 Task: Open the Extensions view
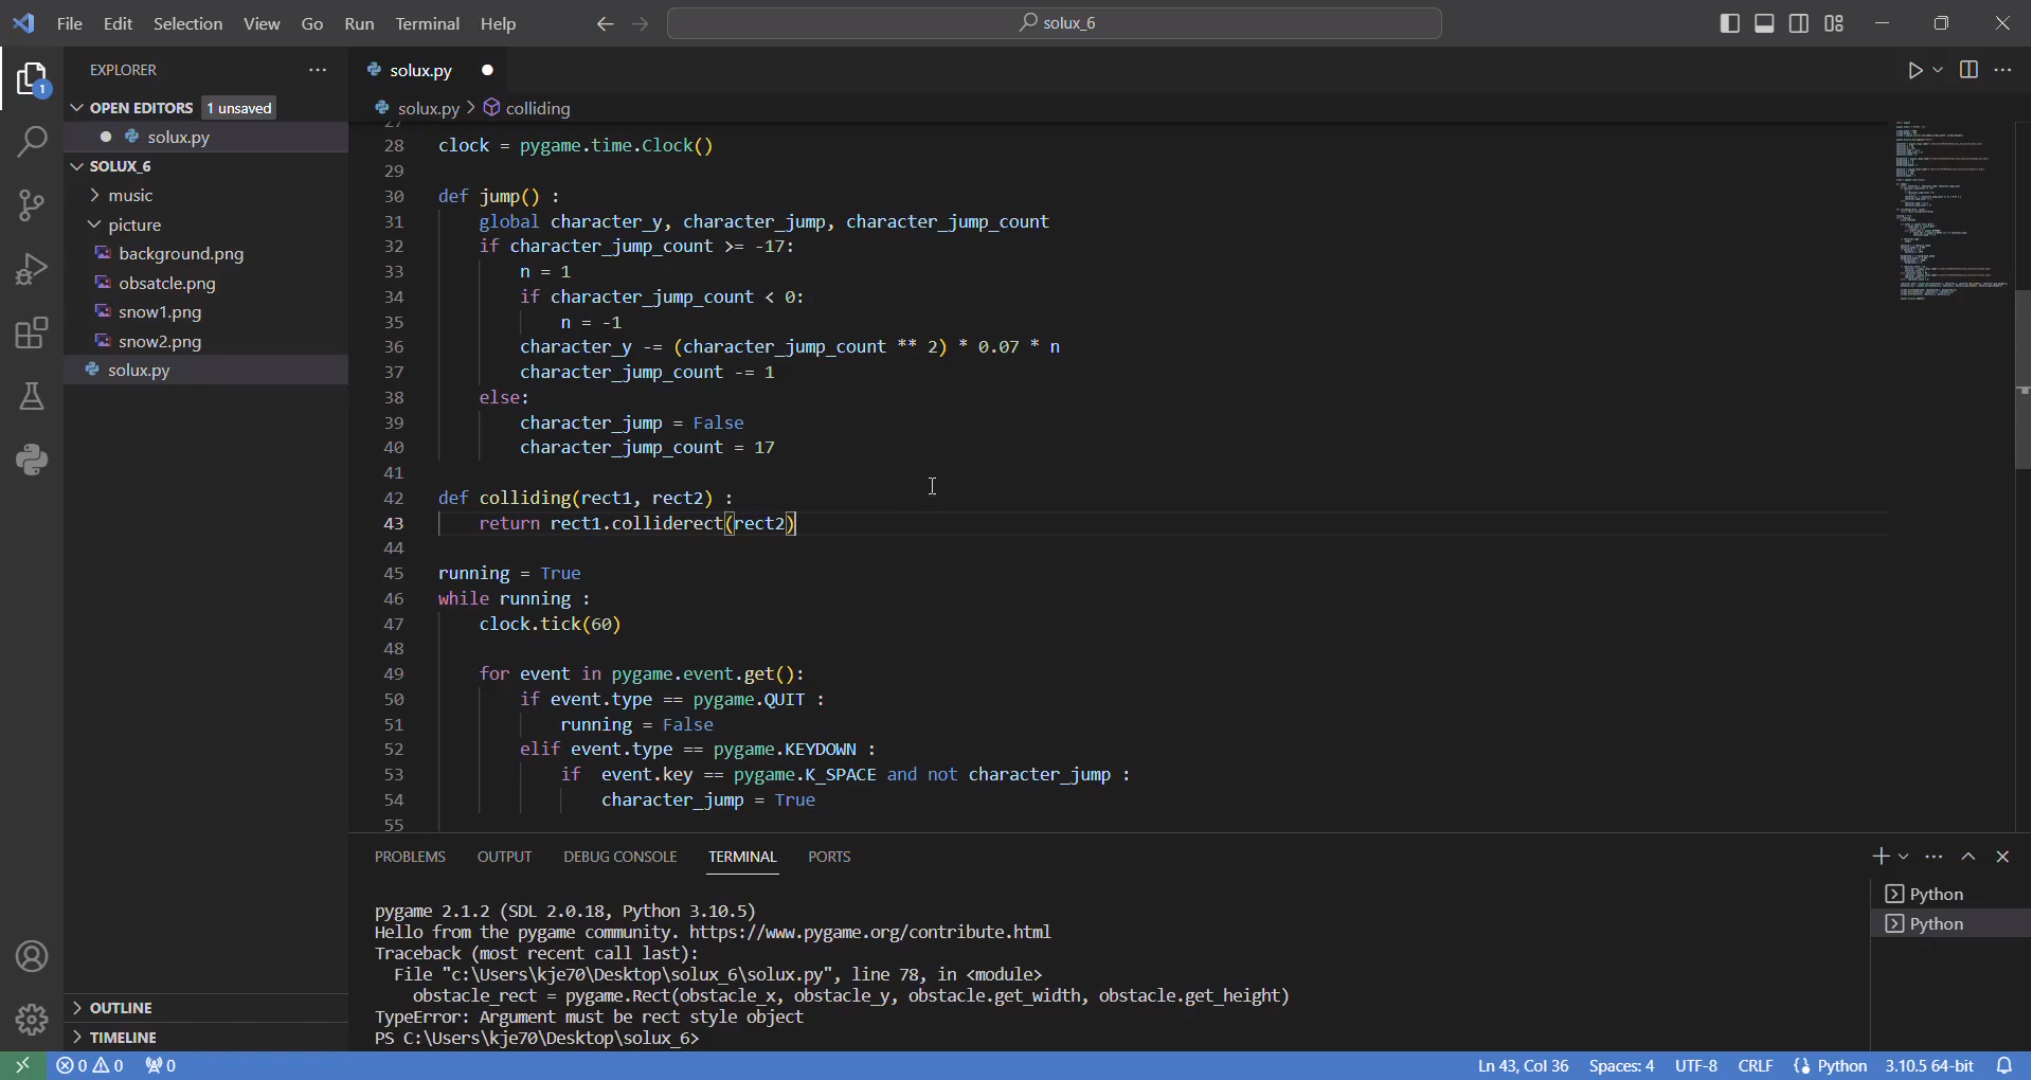click(x=32, y=332)
